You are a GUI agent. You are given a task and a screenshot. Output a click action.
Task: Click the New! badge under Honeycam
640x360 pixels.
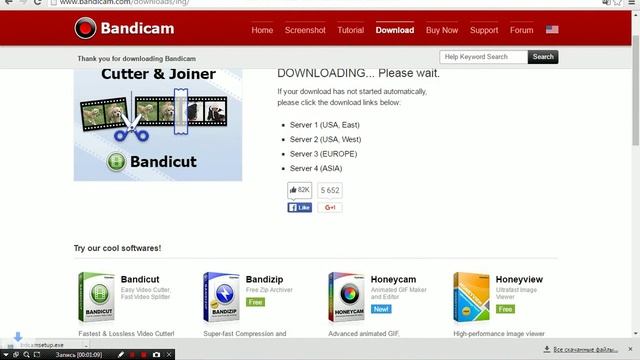[381, 309]
